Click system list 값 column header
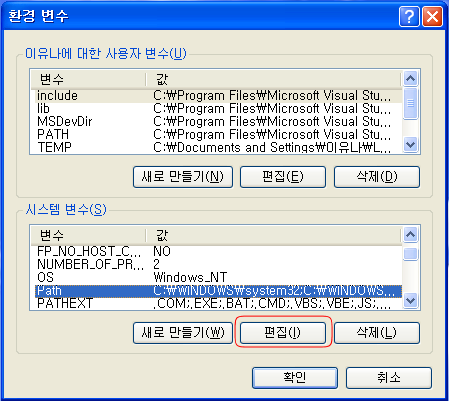This screenshot has height=401, width=449. coord(273,235)
